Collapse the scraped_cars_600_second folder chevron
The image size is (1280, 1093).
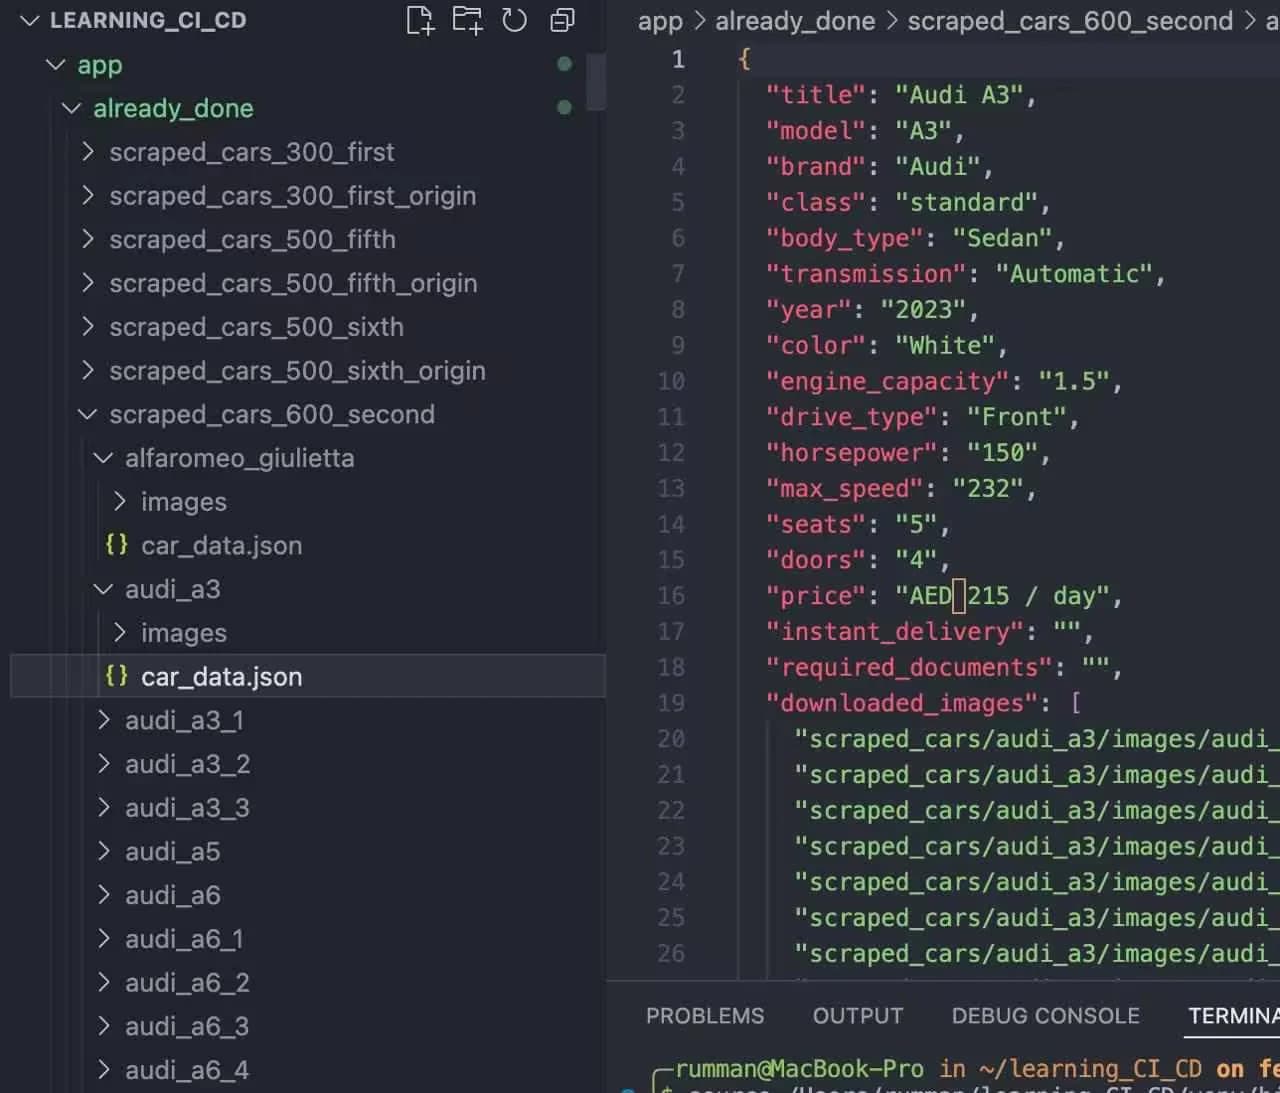[88, 414]
